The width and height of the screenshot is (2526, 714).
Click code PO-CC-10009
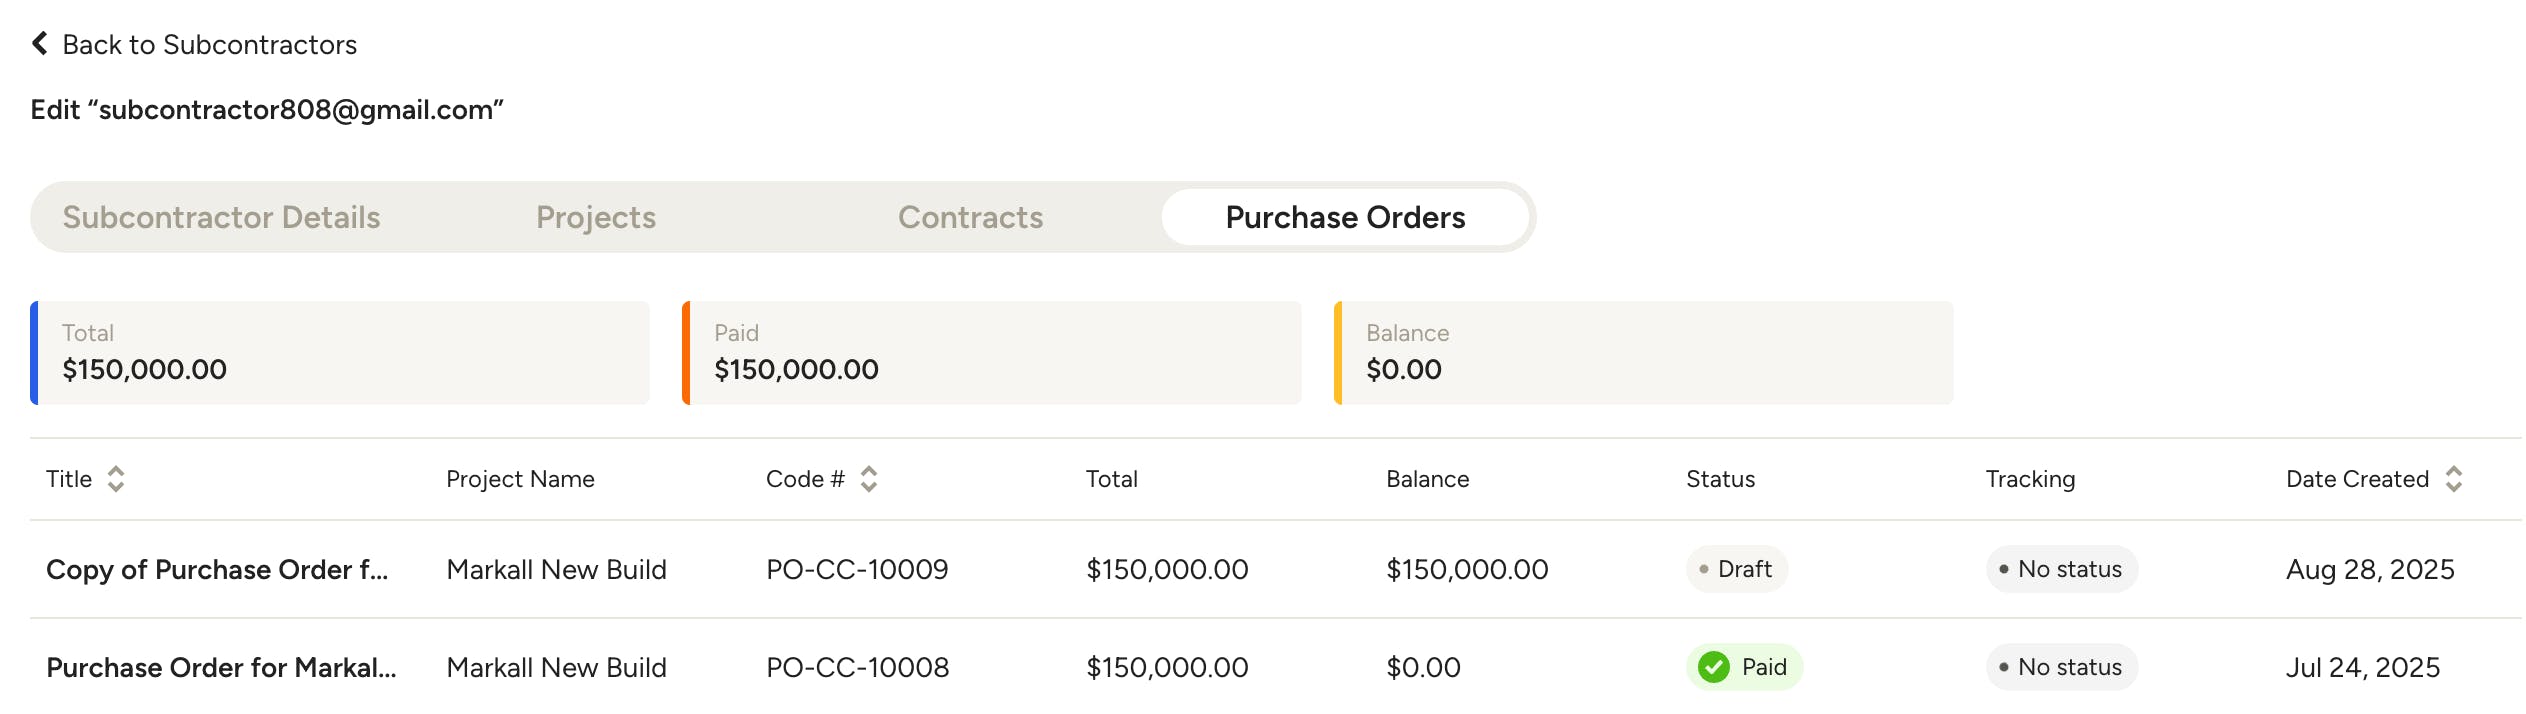(857, 569)
